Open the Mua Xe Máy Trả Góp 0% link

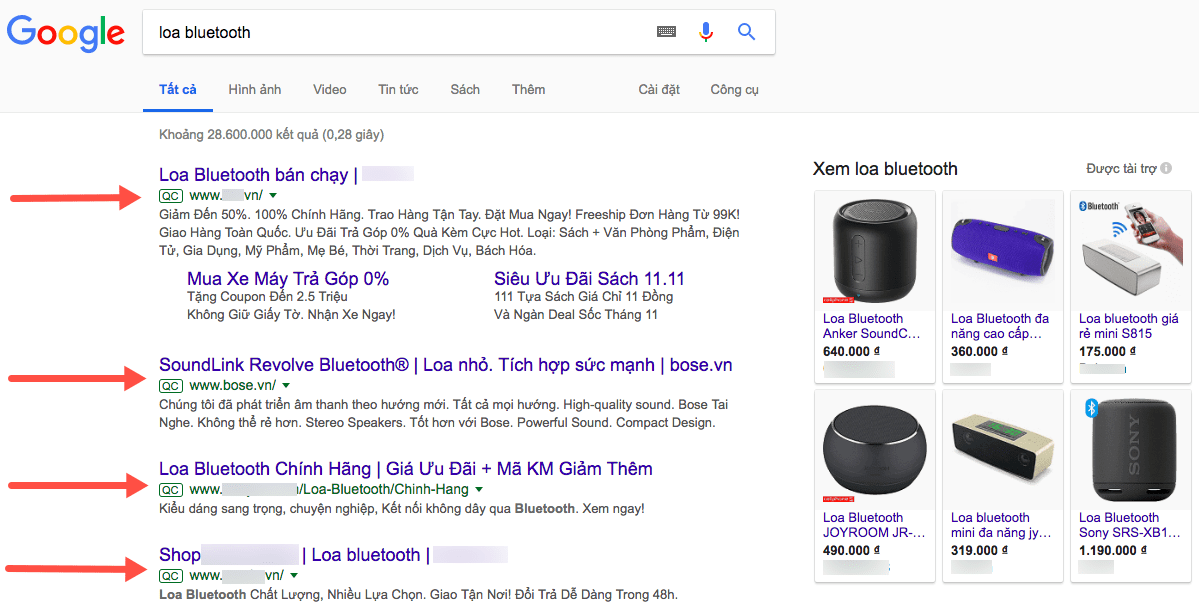coord(288,278)
